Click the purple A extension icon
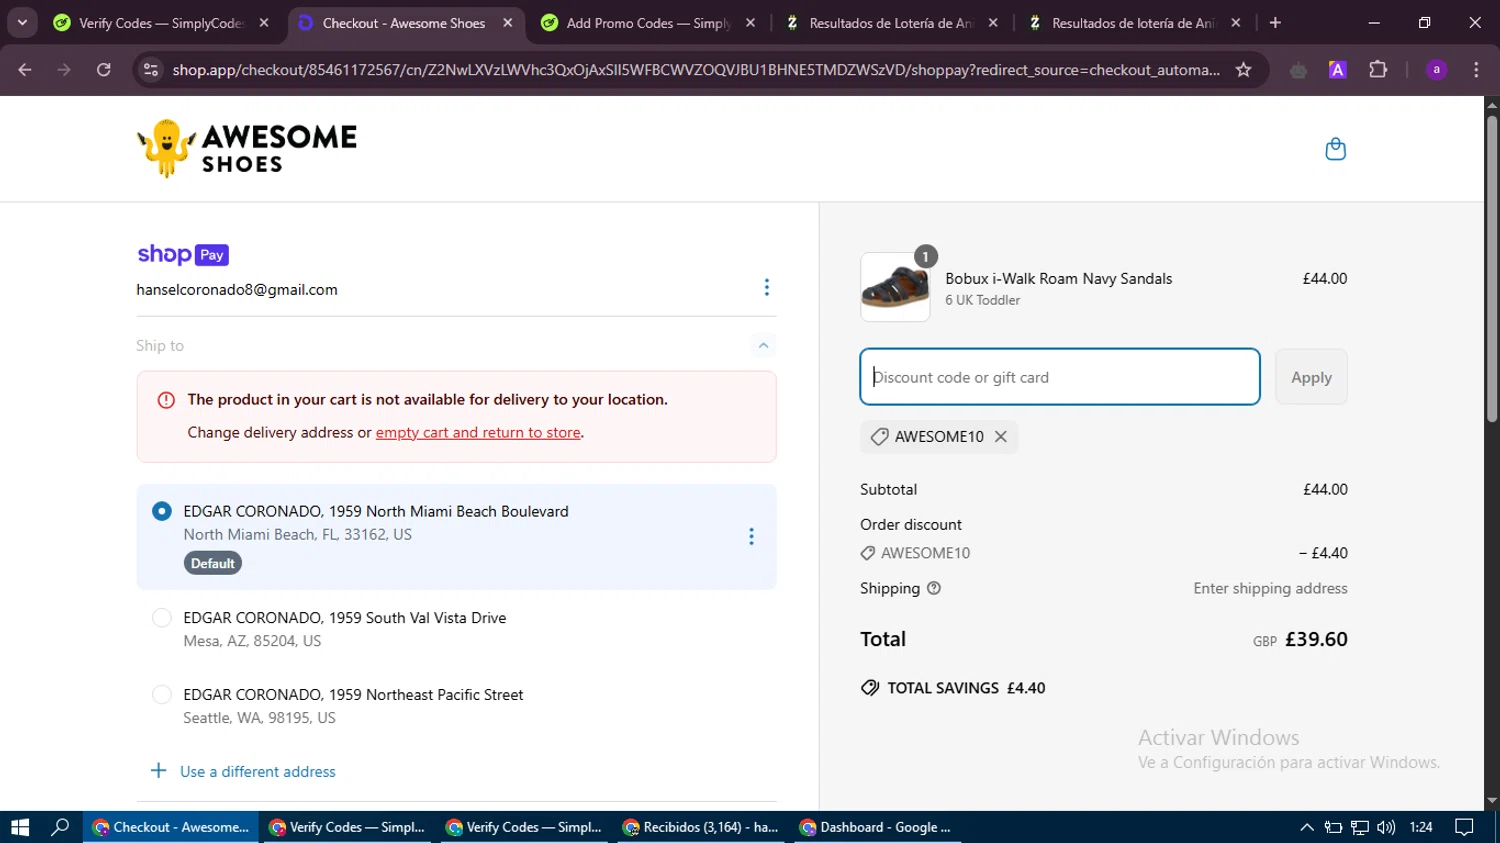 point(1337,70)
